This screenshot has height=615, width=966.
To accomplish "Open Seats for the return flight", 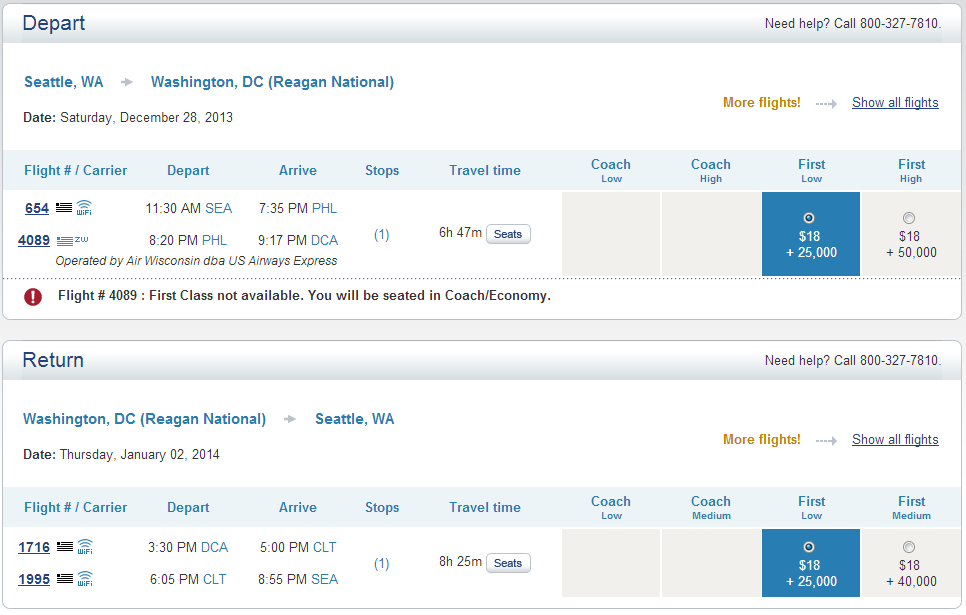I will pyautogui.click(x=508, y=563).
